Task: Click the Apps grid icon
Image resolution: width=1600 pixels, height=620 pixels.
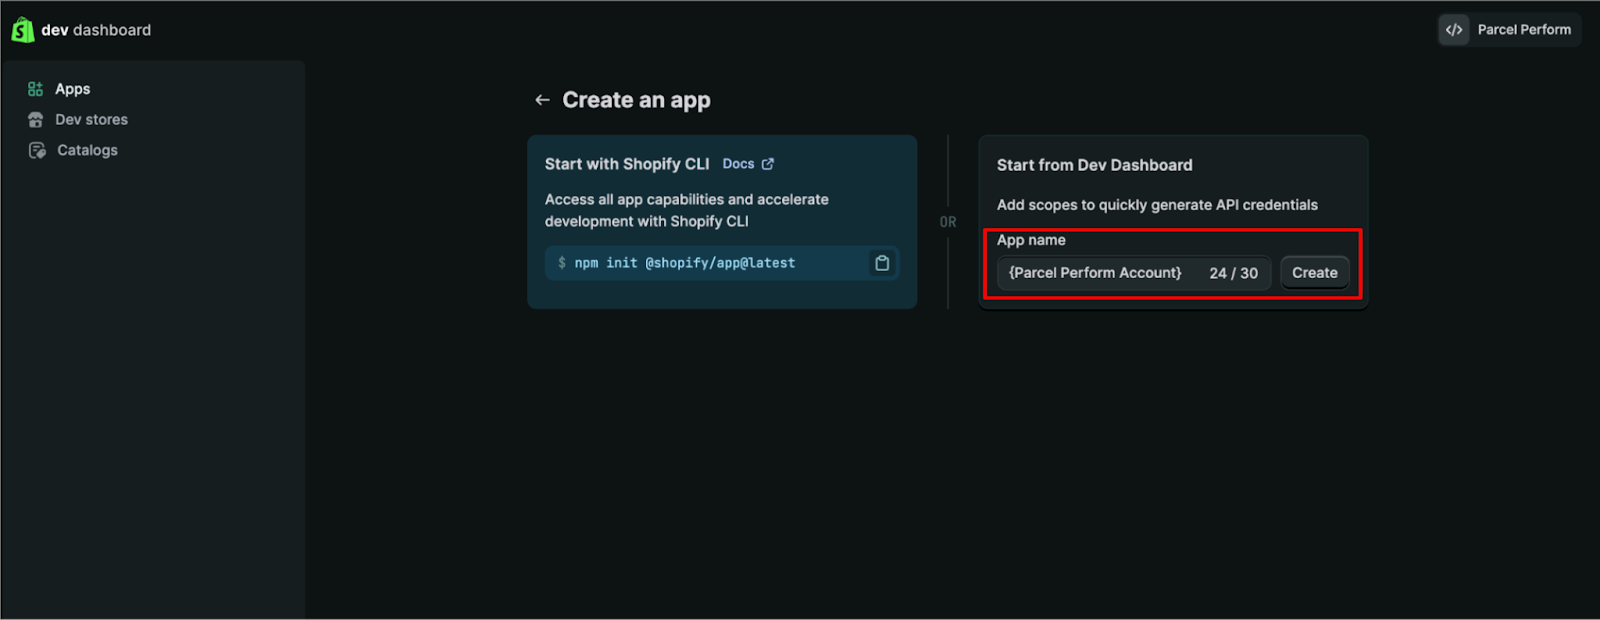Action: tap(36, 89)
